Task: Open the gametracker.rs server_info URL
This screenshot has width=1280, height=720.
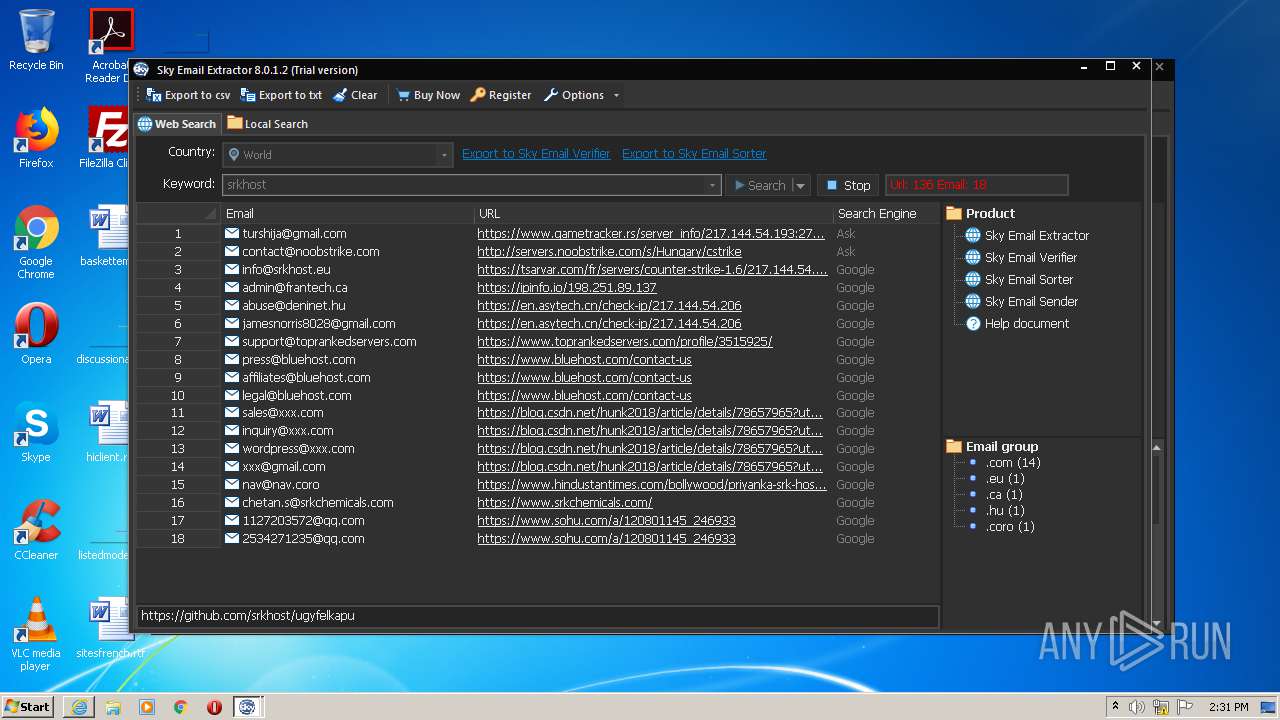Action: pos(651,234)
